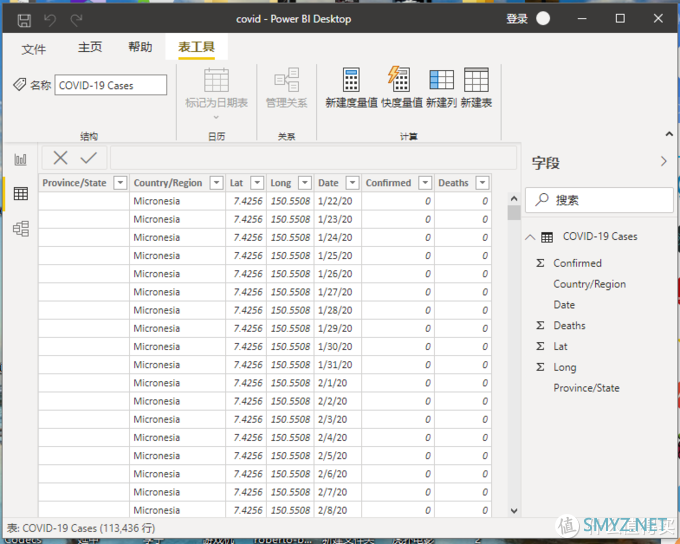Expand 标记为日期表 dropdown chevron
Image resolution: width=680 pixels, height=544 pixels.
[216, 117]
